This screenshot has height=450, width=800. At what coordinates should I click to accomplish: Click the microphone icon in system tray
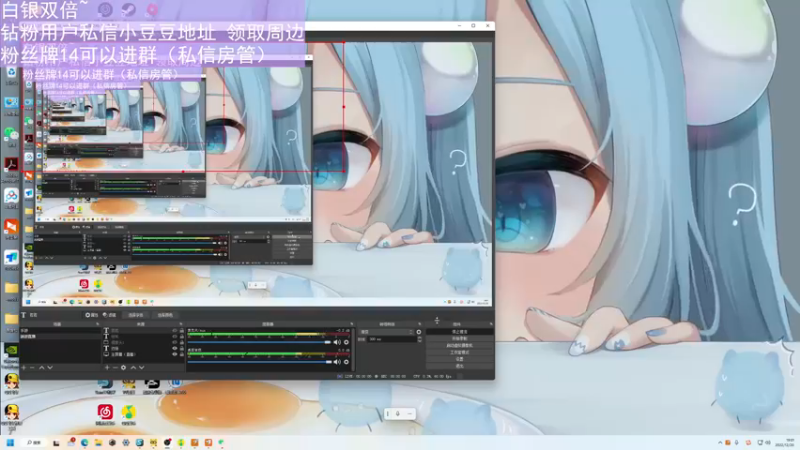[x=736, y=443]
